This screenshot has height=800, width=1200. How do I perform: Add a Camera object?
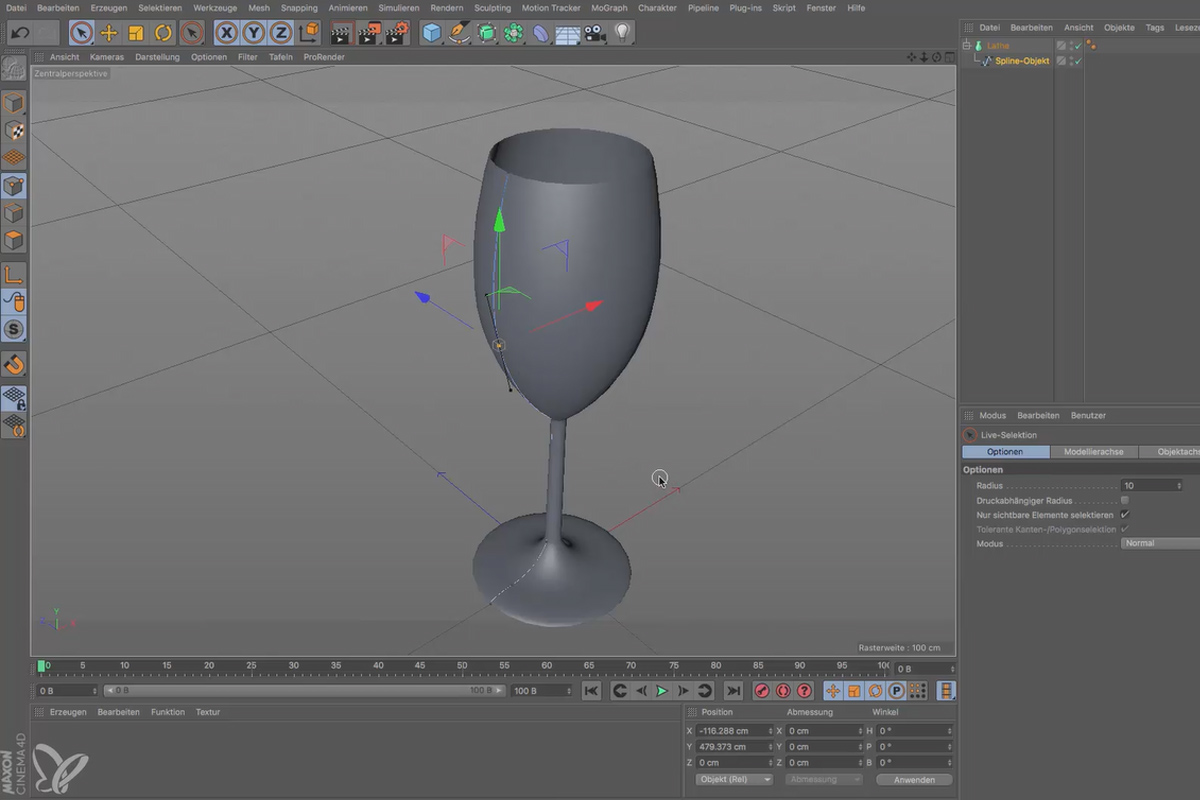click(x=595, y=33)
